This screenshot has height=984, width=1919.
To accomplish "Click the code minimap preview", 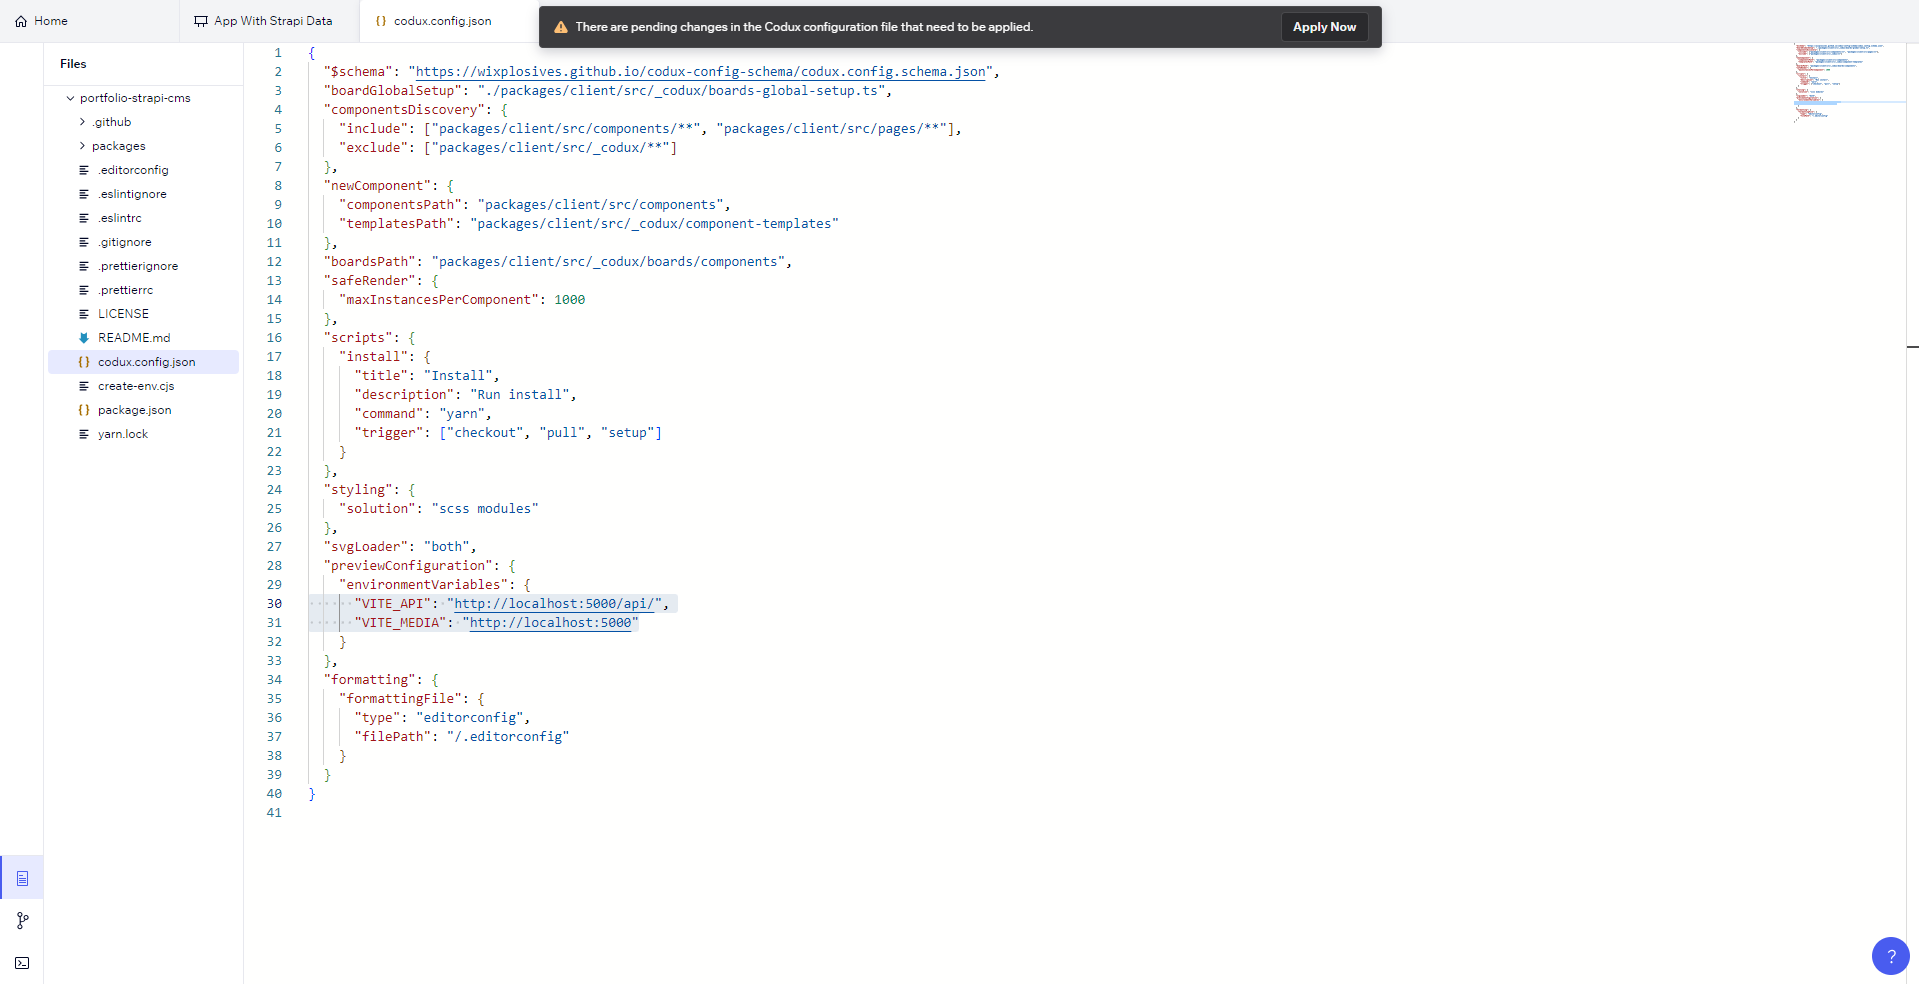I will [x=1848, y=82].
